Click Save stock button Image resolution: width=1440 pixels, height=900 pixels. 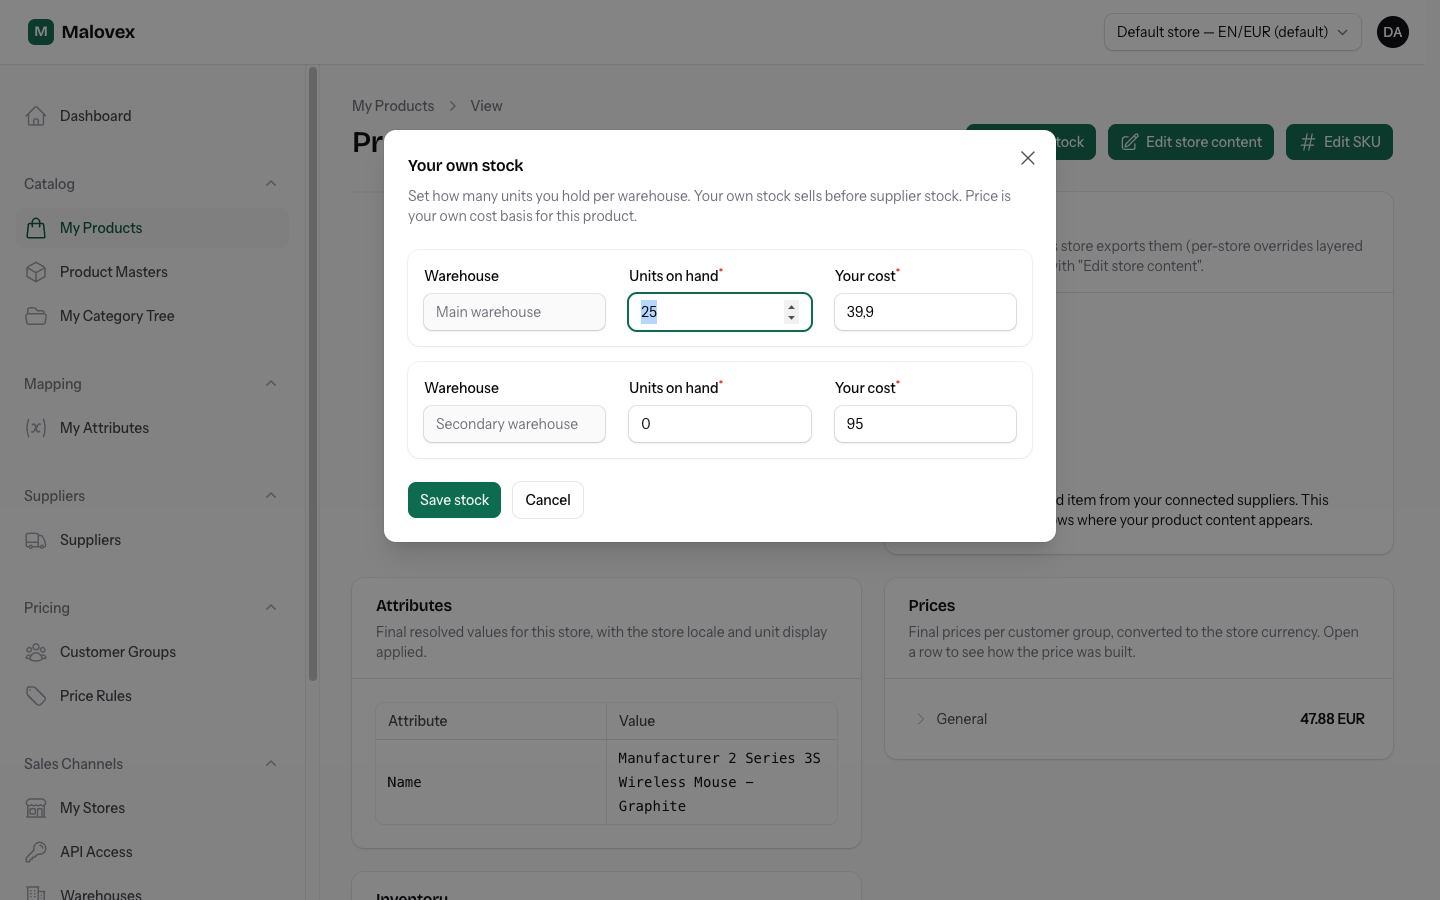[x=454, y=500]
